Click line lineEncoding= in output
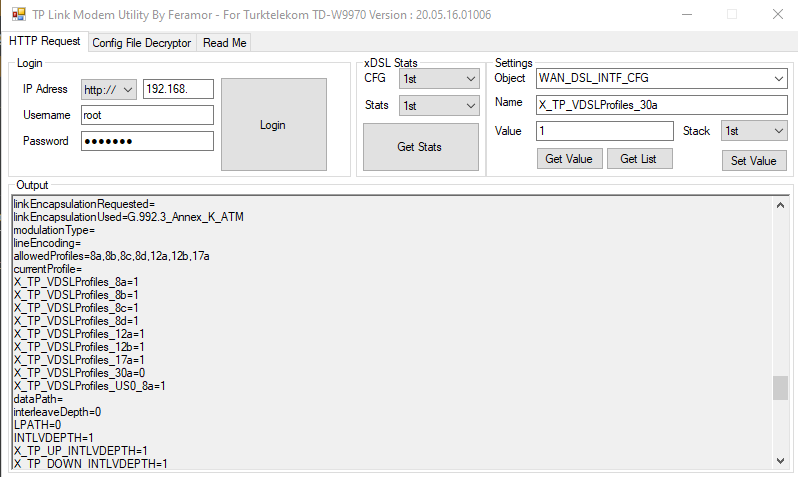798x477 pixels. (47, 243)
